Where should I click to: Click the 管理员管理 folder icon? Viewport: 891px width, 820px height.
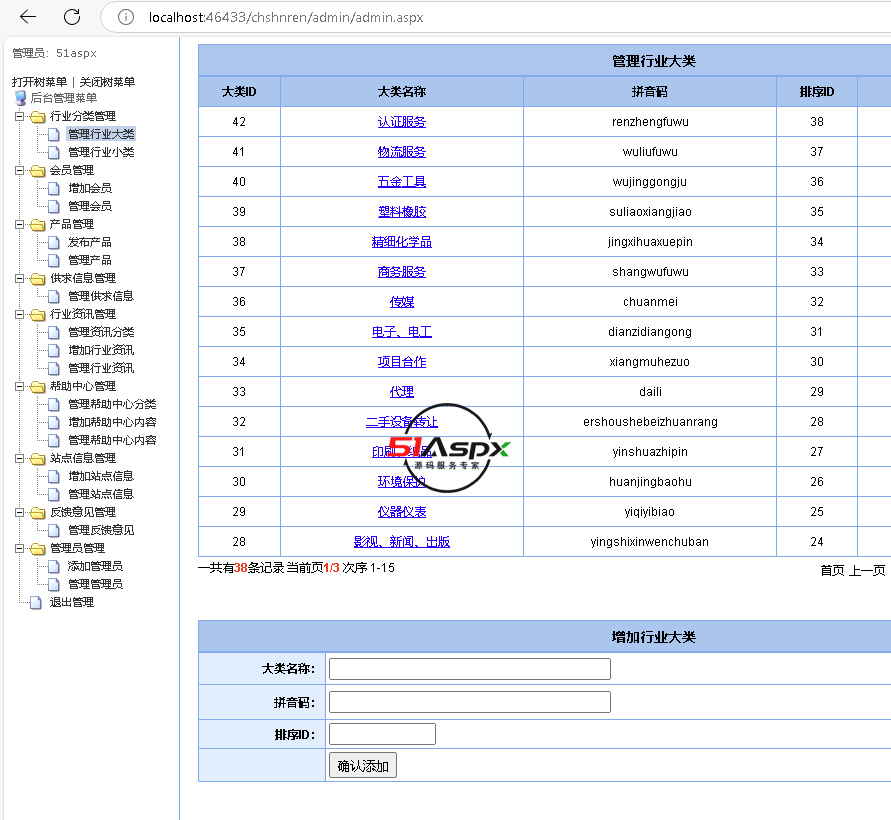[38, 548]
